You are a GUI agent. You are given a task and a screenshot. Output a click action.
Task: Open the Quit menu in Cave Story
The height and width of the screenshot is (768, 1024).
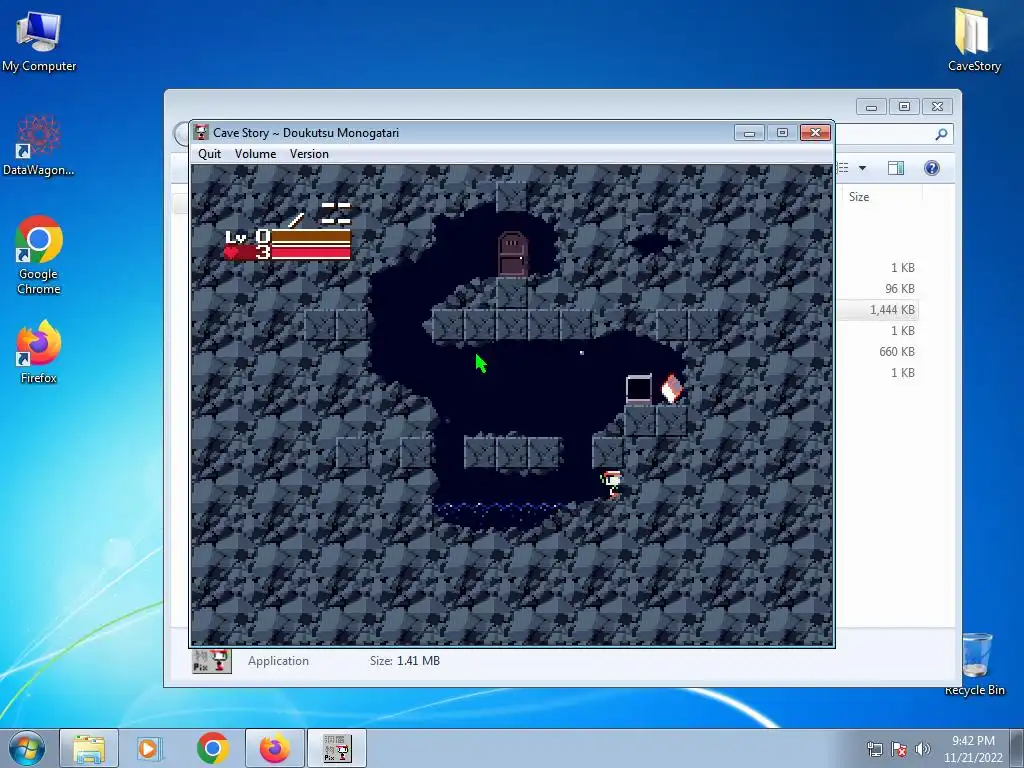[210, 153]
